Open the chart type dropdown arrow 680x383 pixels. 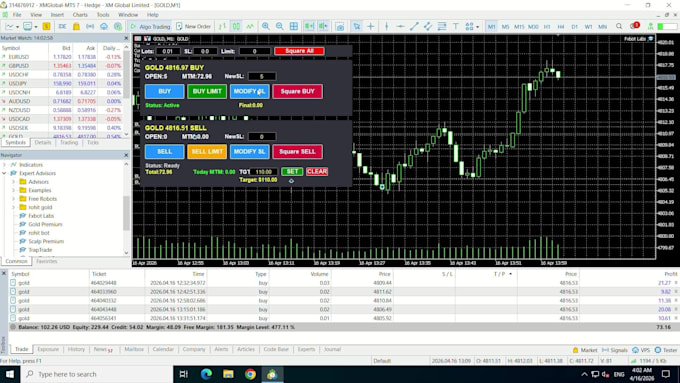(x=16, y=26)
